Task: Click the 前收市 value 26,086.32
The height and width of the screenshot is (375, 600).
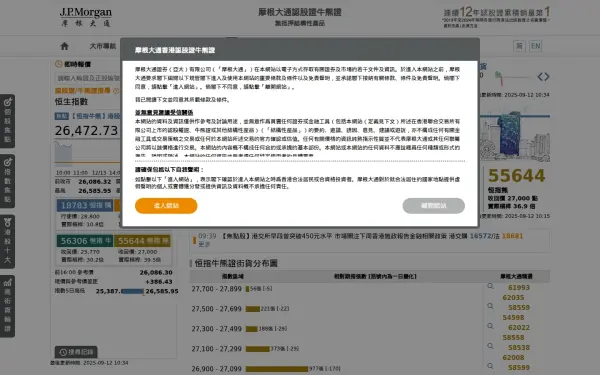Action: coord(95,182)
